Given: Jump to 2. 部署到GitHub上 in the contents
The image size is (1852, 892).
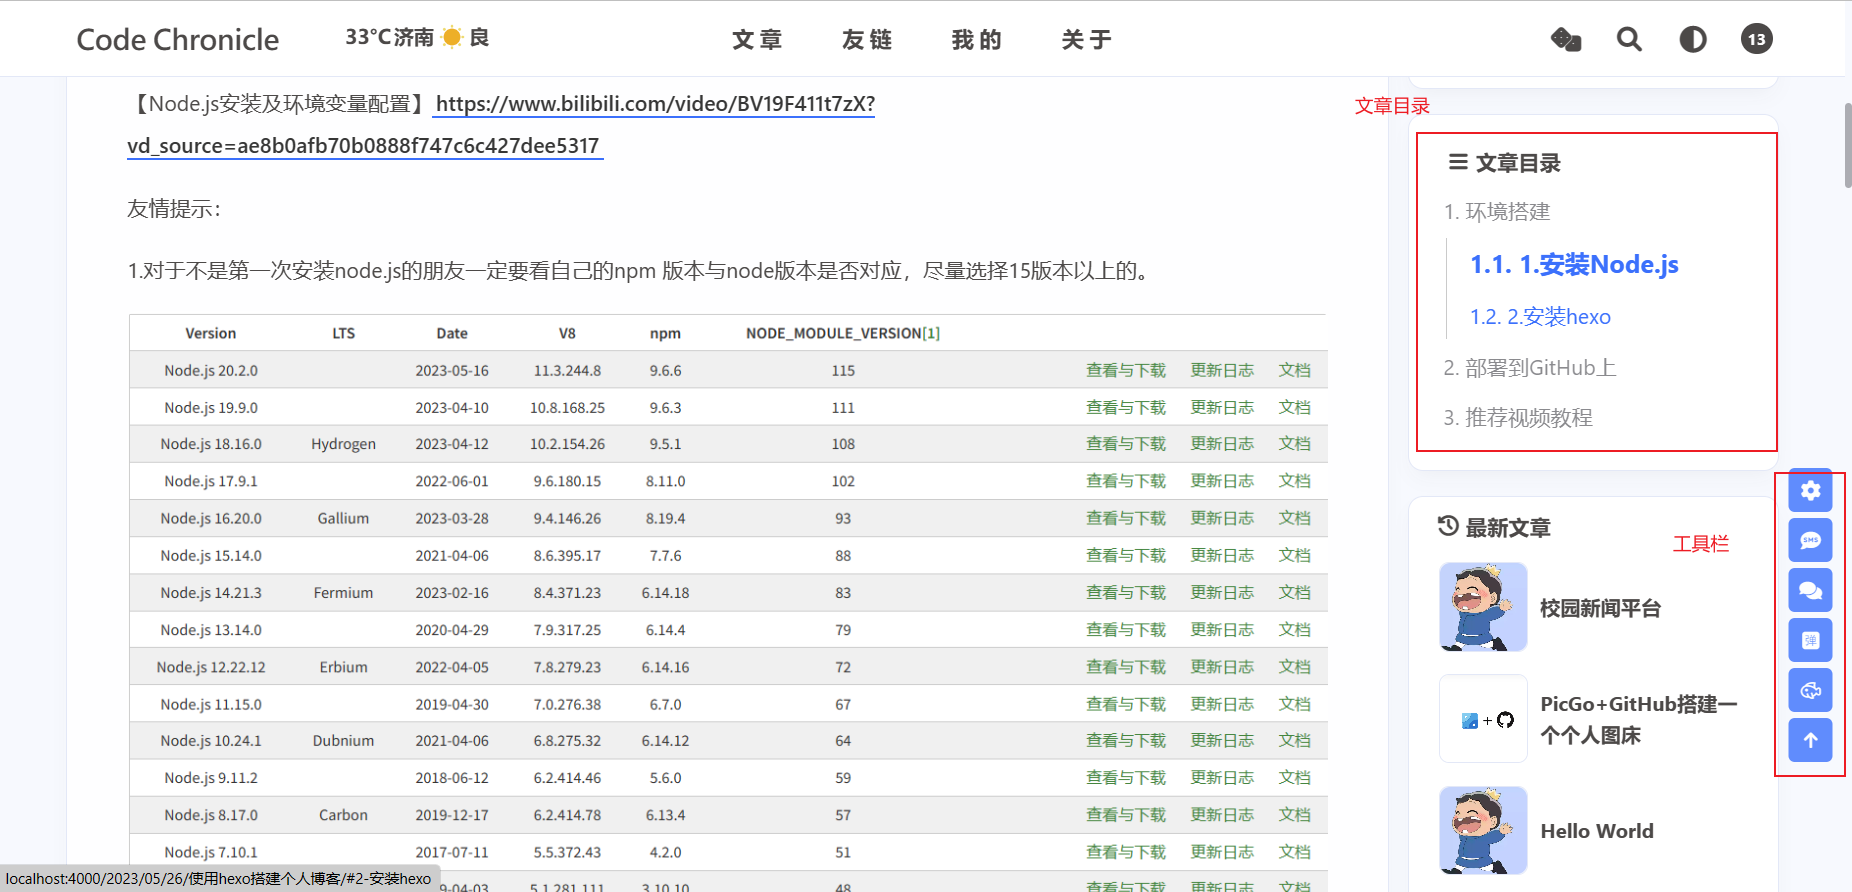Looking at the screenshot, I should (x=1530, y=368).
